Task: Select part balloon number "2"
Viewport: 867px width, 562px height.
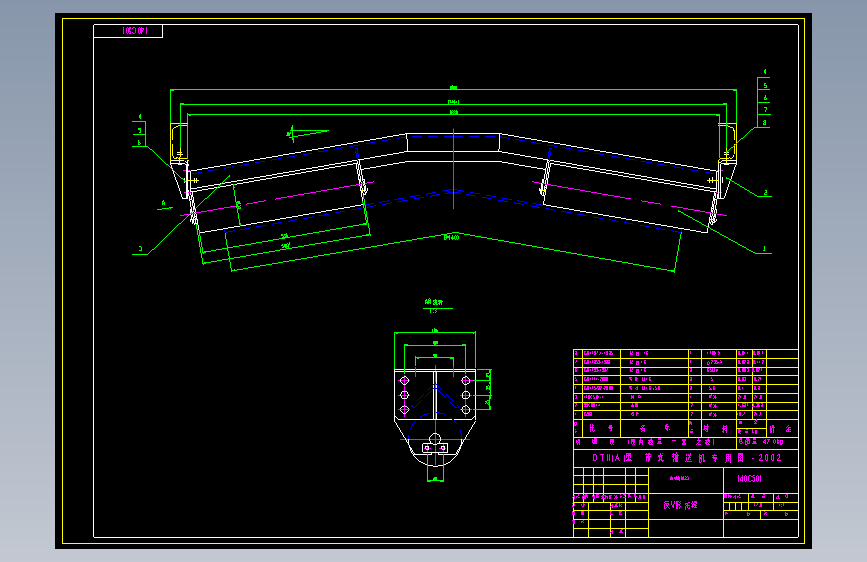Action: pyautogui.click(x=765, y=192)
